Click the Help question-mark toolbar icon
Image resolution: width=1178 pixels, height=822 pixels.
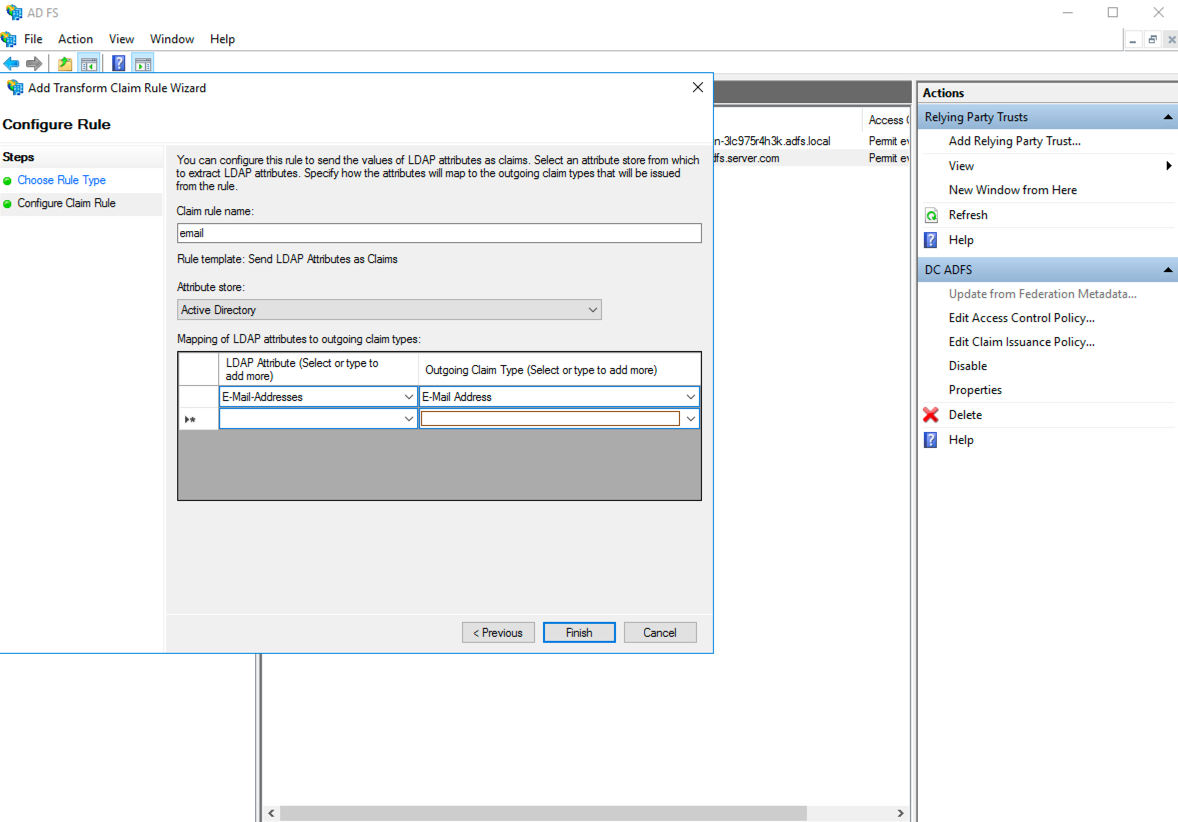pyautogui.click(x=118, y=63)
